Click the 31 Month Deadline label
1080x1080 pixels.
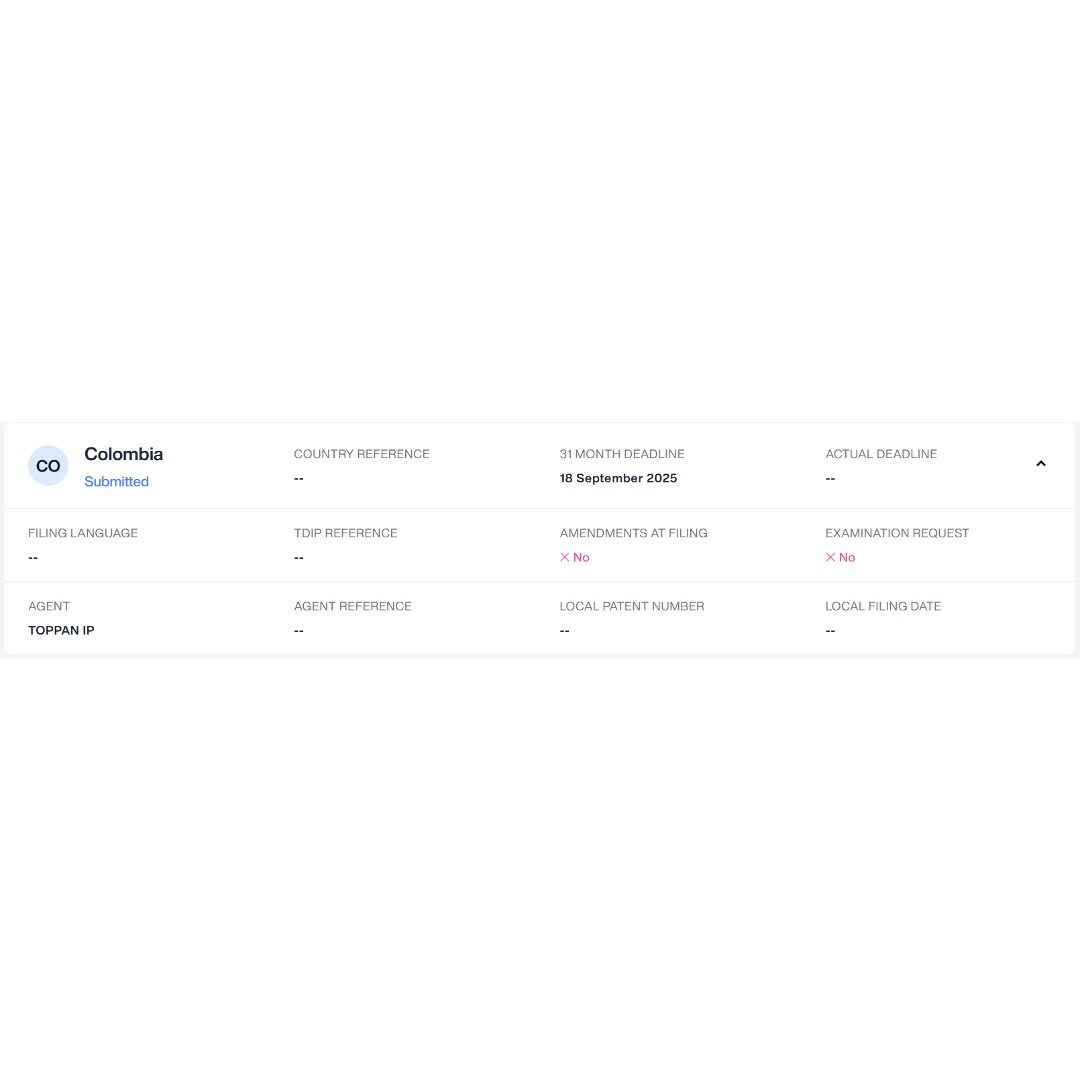click(x=621, y=454)
